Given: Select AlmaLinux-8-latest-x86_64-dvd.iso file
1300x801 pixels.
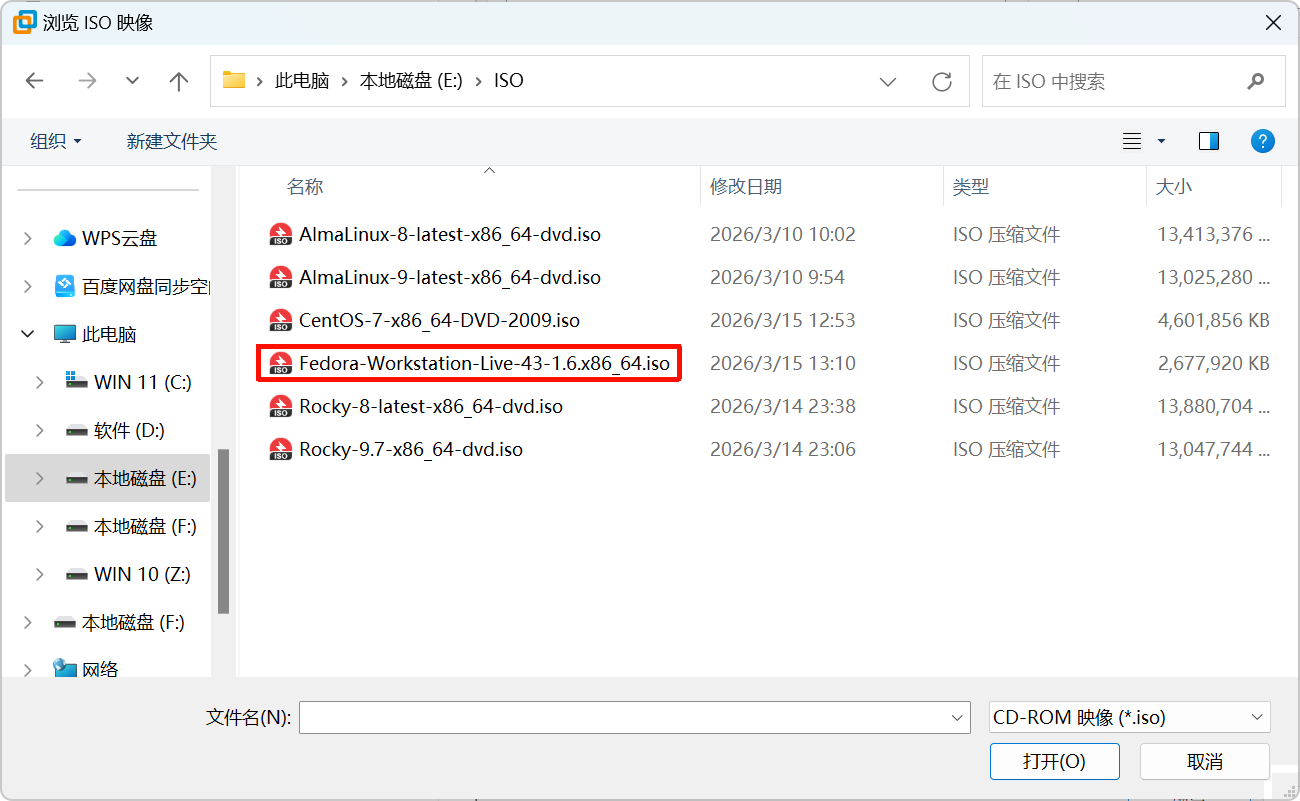Looking at the screenshot, I should [450, 235].
